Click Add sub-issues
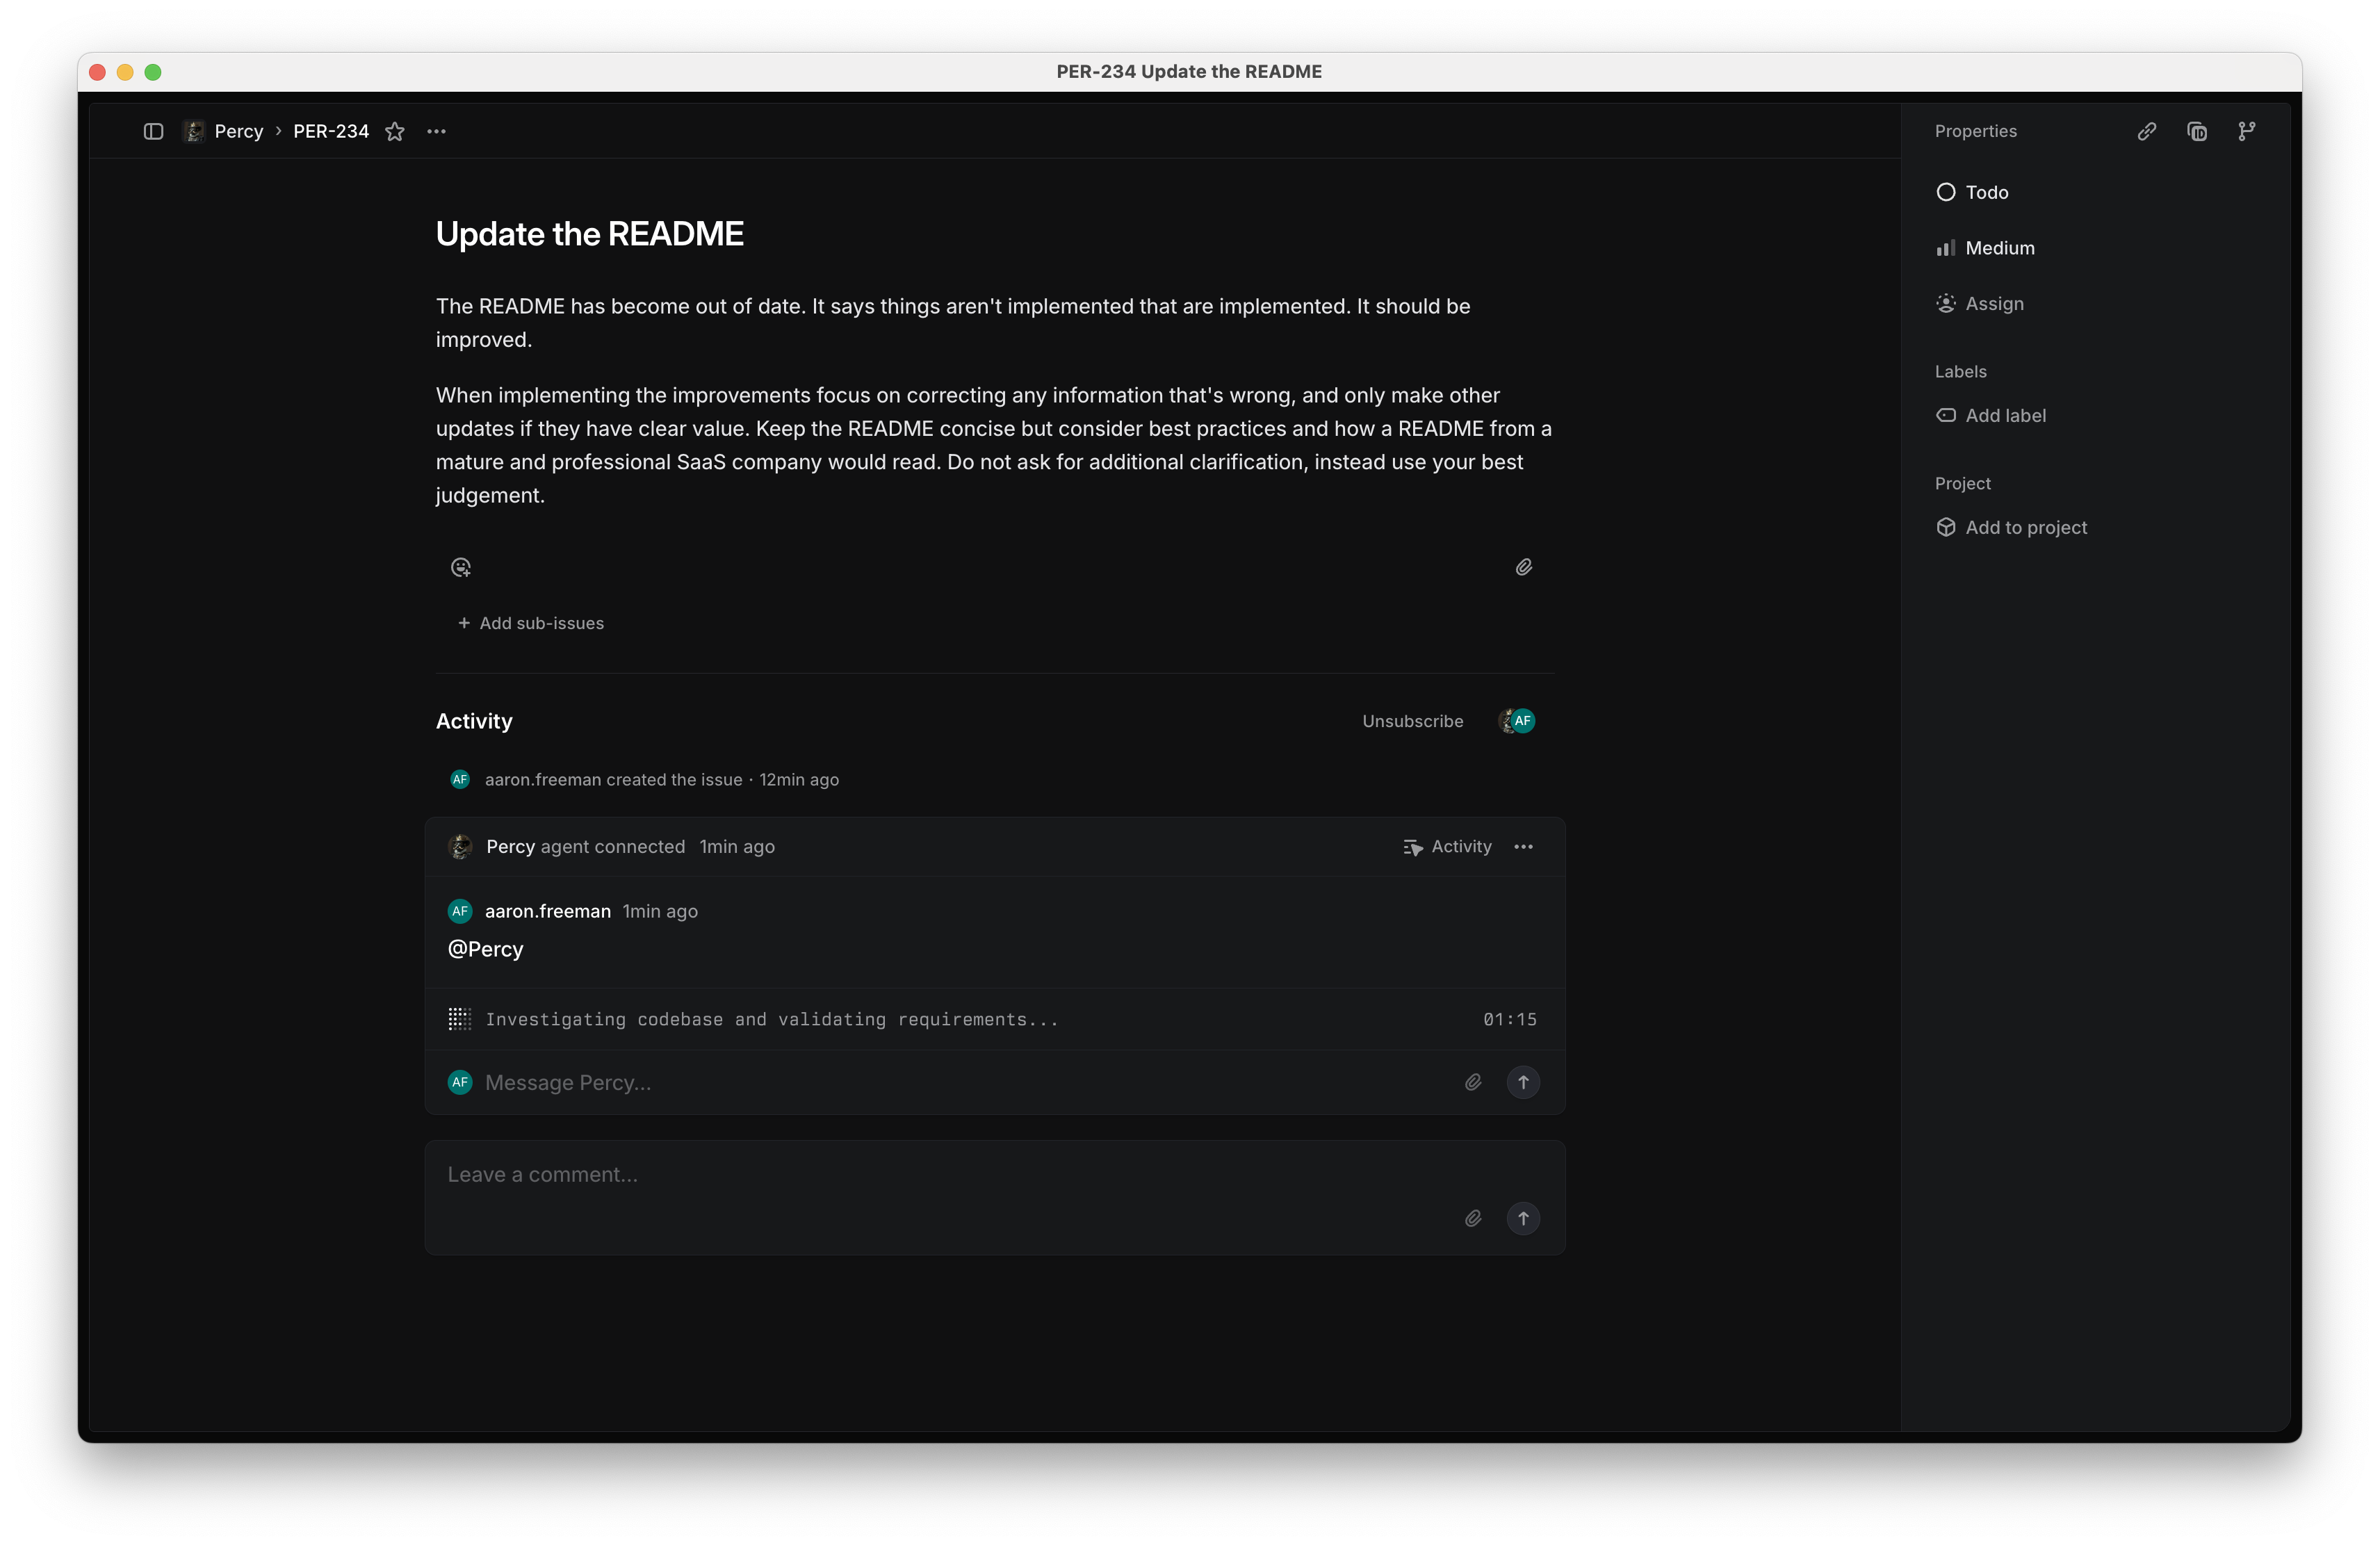2380x1546 pixels. (x=531, y=623)
